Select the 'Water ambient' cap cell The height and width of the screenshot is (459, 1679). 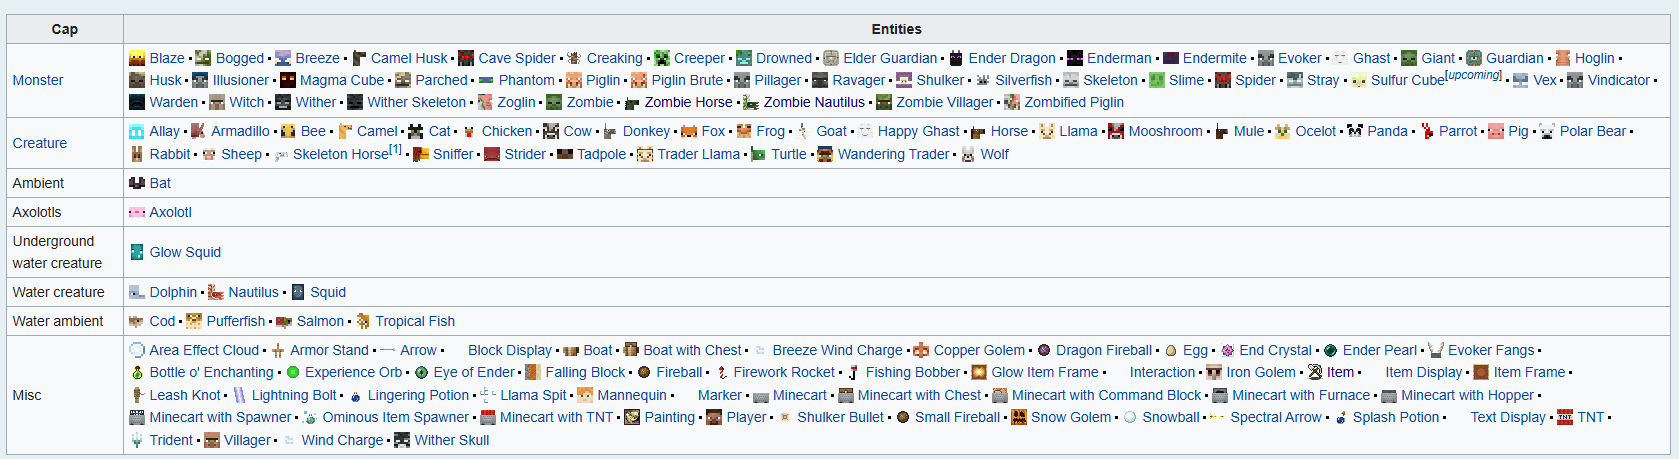point(65,321)
